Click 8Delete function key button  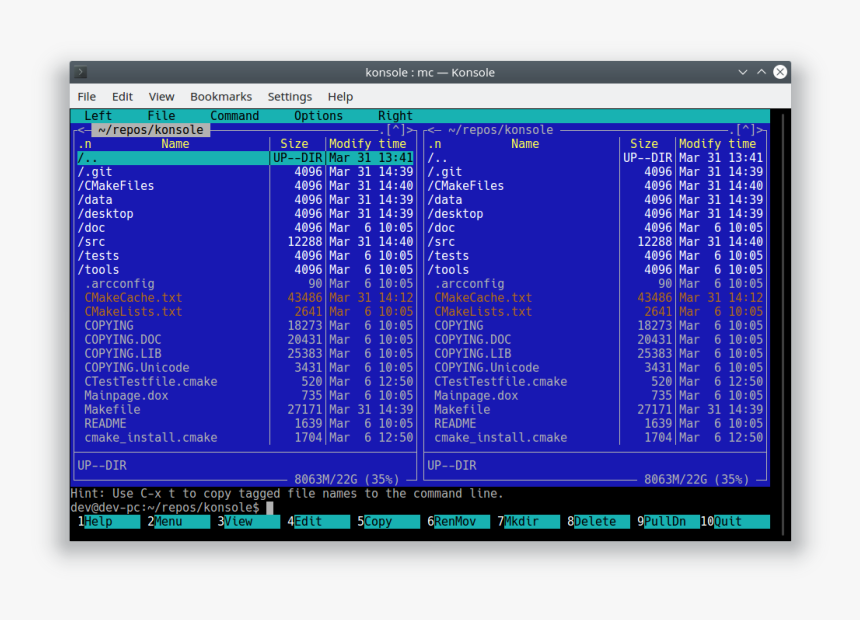[x=598, y=521]
